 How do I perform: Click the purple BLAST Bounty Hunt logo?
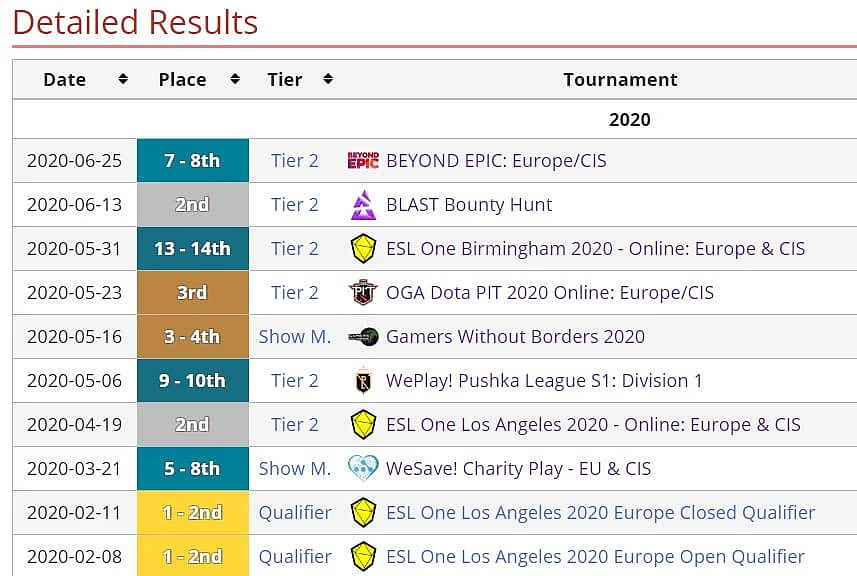point(363,205)
